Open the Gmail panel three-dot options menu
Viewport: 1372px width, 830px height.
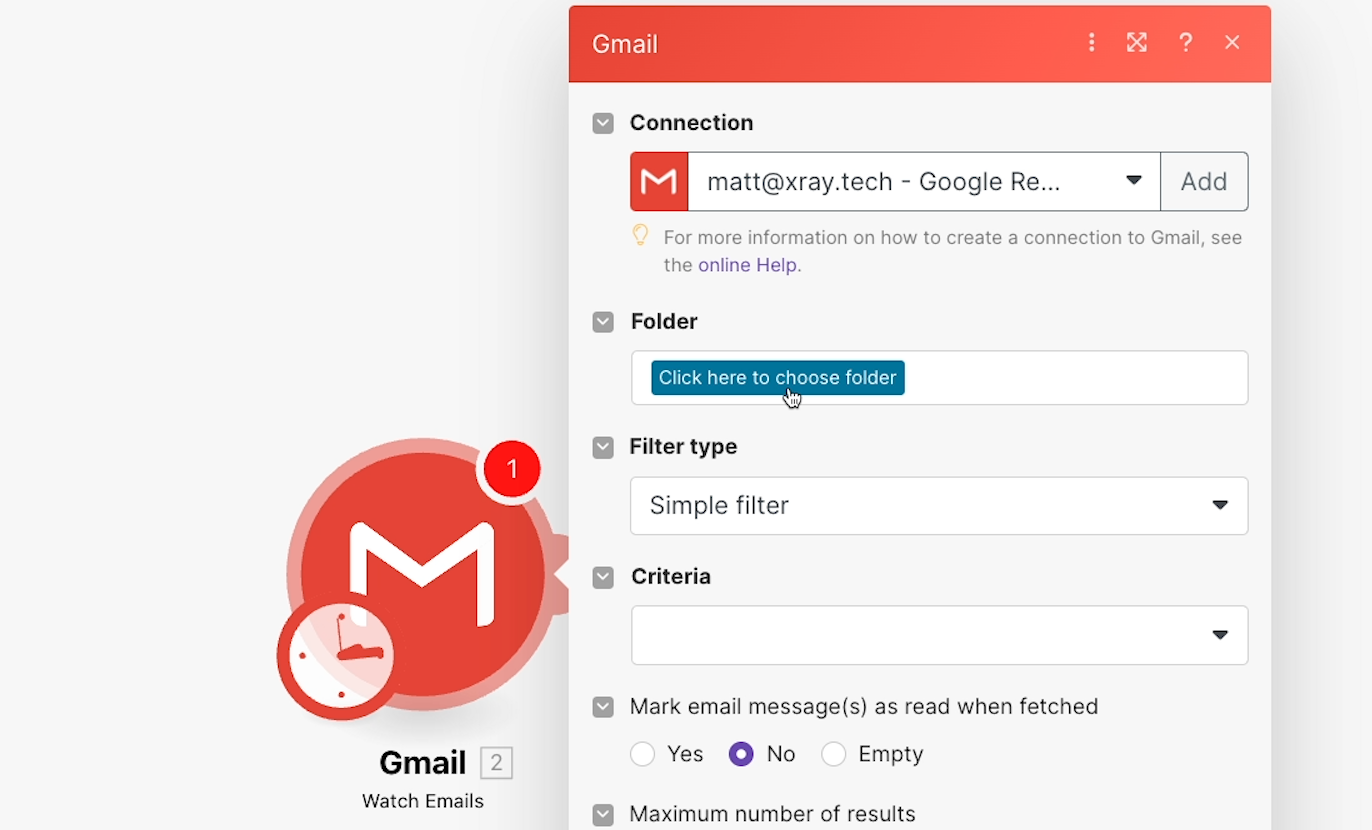click(x=1091, y=43)
